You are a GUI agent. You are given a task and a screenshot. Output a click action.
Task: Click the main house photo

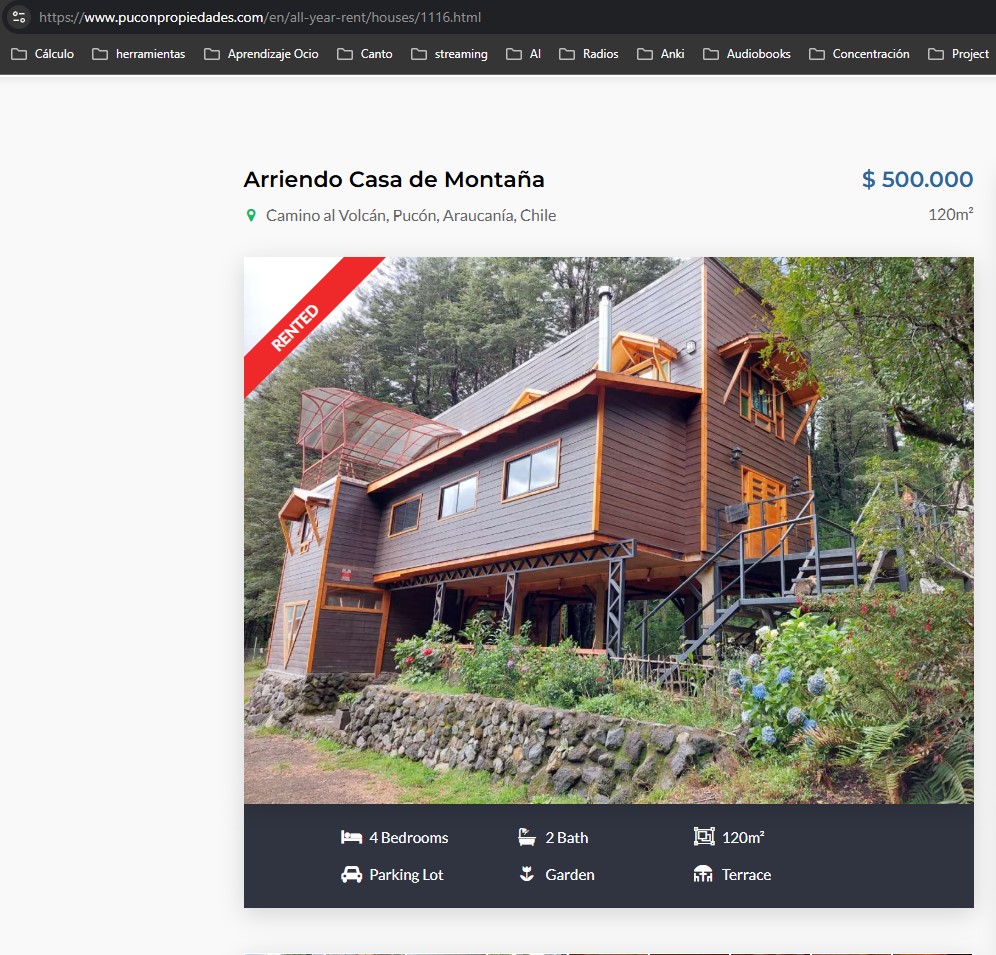[x=609, y=530]
